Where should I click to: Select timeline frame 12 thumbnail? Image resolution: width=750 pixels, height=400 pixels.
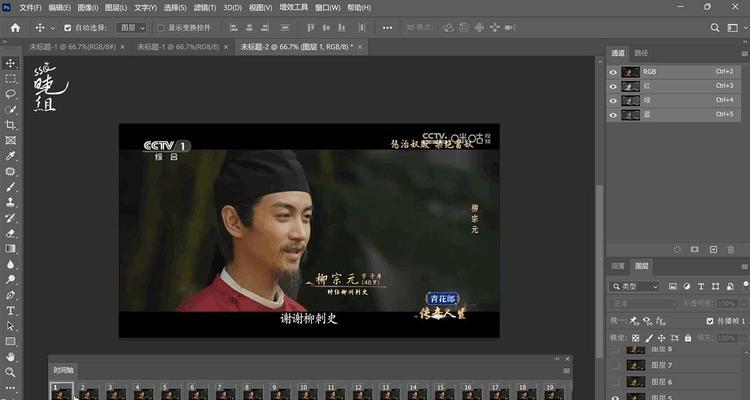(363, 391)
